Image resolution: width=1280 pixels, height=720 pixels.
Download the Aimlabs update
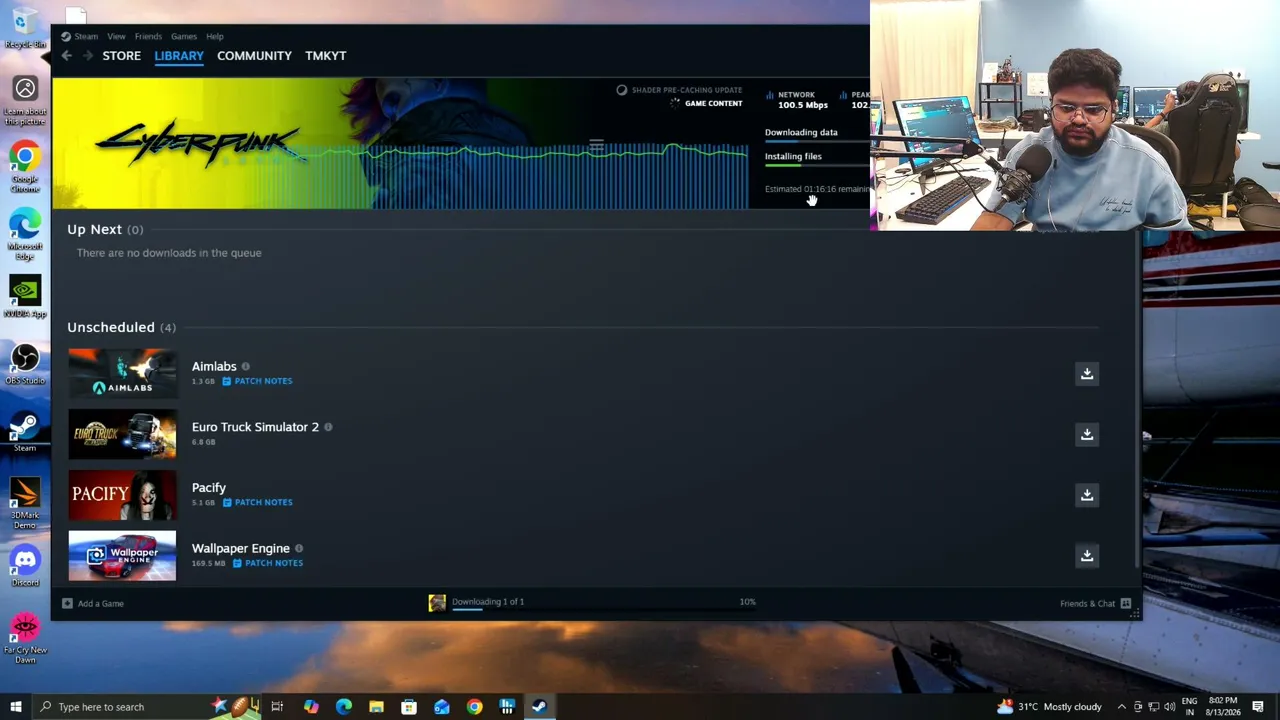point(1087,373)
